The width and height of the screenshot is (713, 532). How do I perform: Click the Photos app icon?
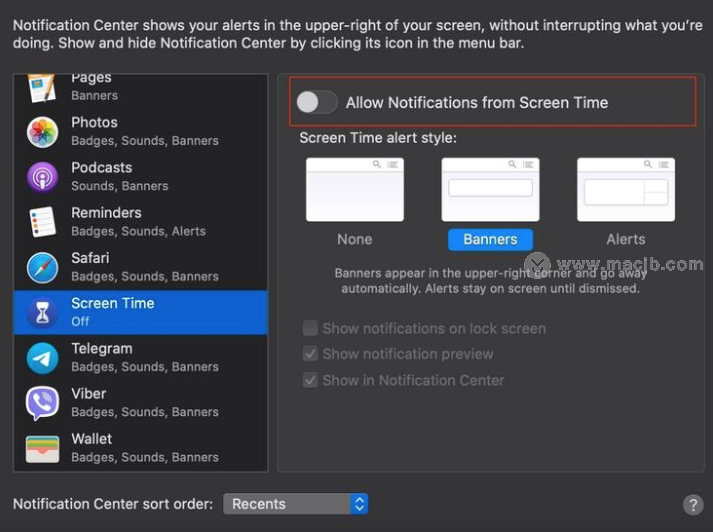[x=42, y=132]
